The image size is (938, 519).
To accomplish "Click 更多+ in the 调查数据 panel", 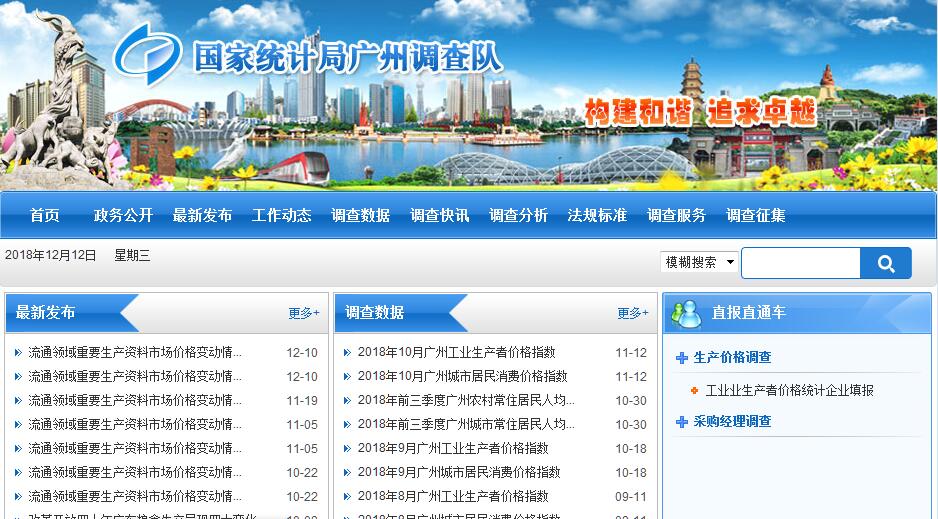I will pyautogui.click(x=632, y=313).
